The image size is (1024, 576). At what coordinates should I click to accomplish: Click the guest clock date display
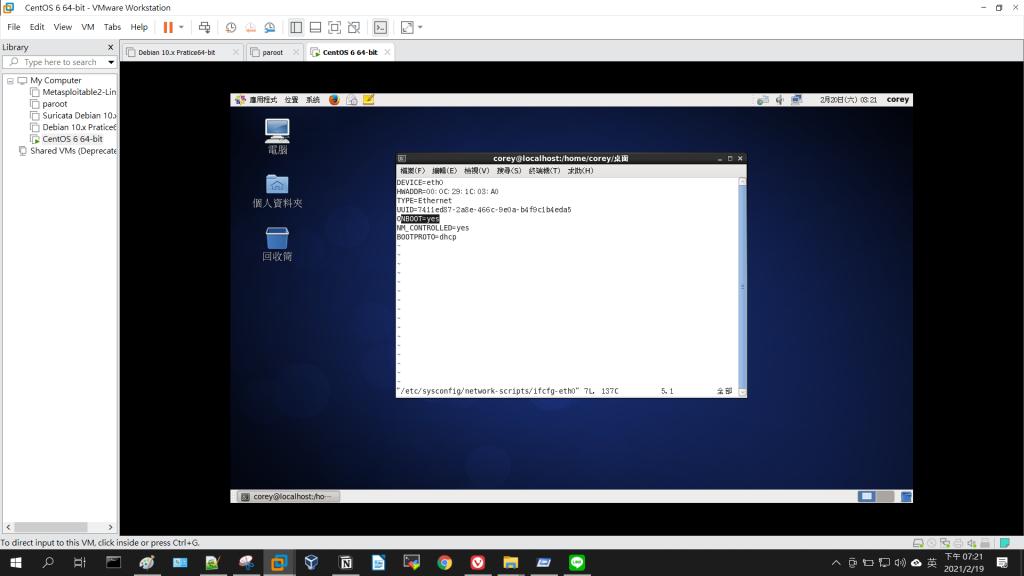(x=848, y=100)
